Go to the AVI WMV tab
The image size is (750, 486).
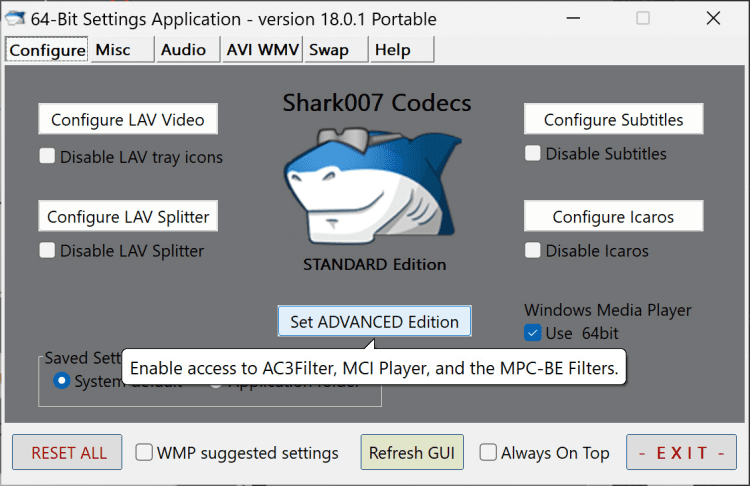(x=262, y=50)
